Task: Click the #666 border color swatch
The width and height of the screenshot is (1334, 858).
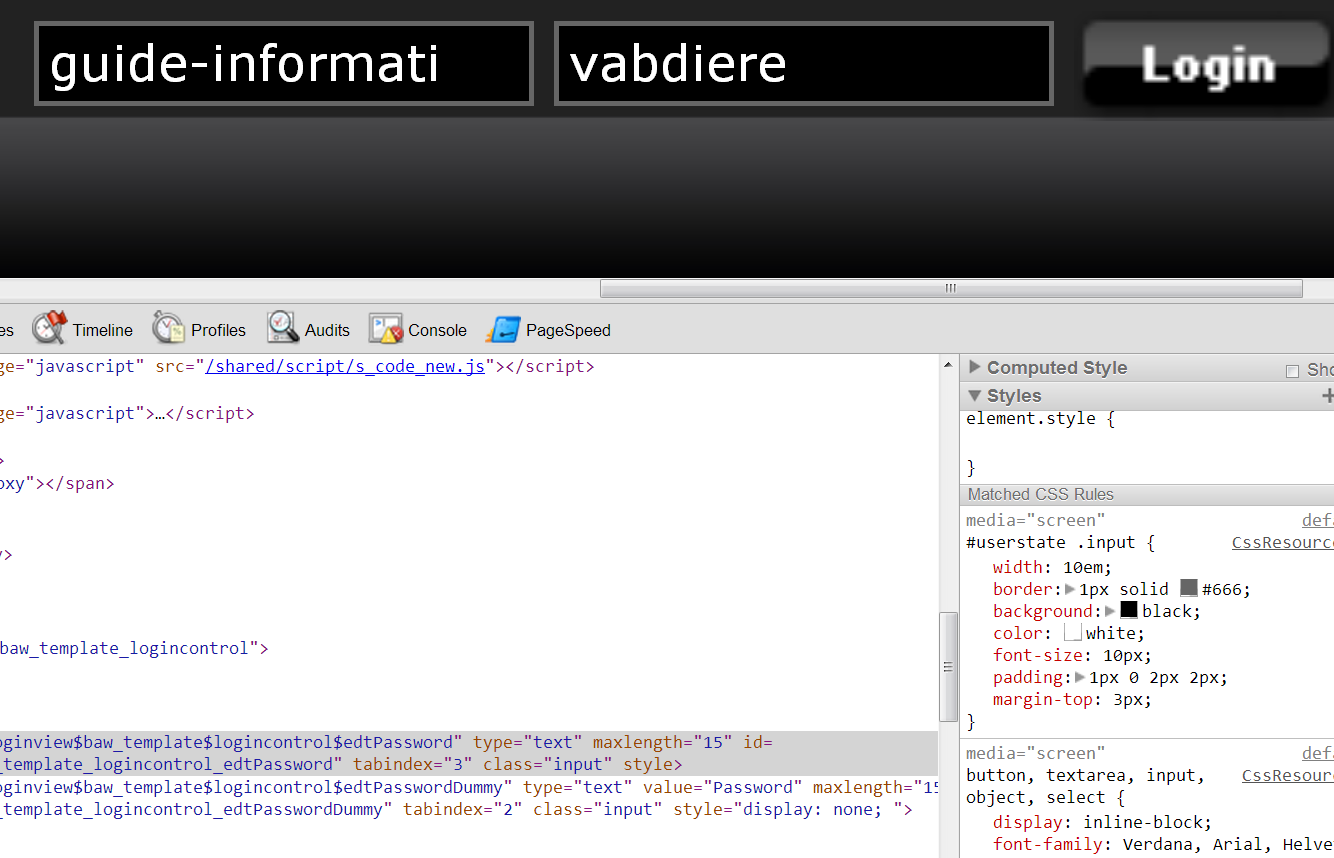Action: coord(1189,588)
